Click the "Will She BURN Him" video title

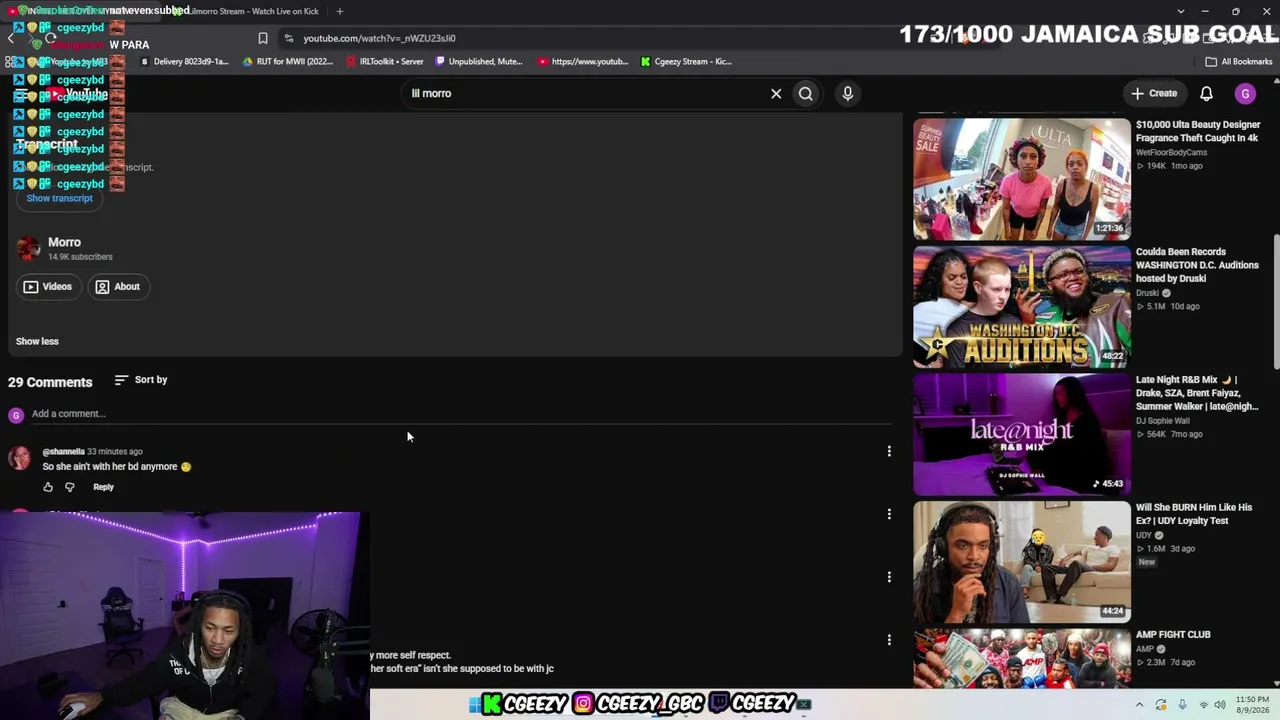click(x=1194, y=514)
